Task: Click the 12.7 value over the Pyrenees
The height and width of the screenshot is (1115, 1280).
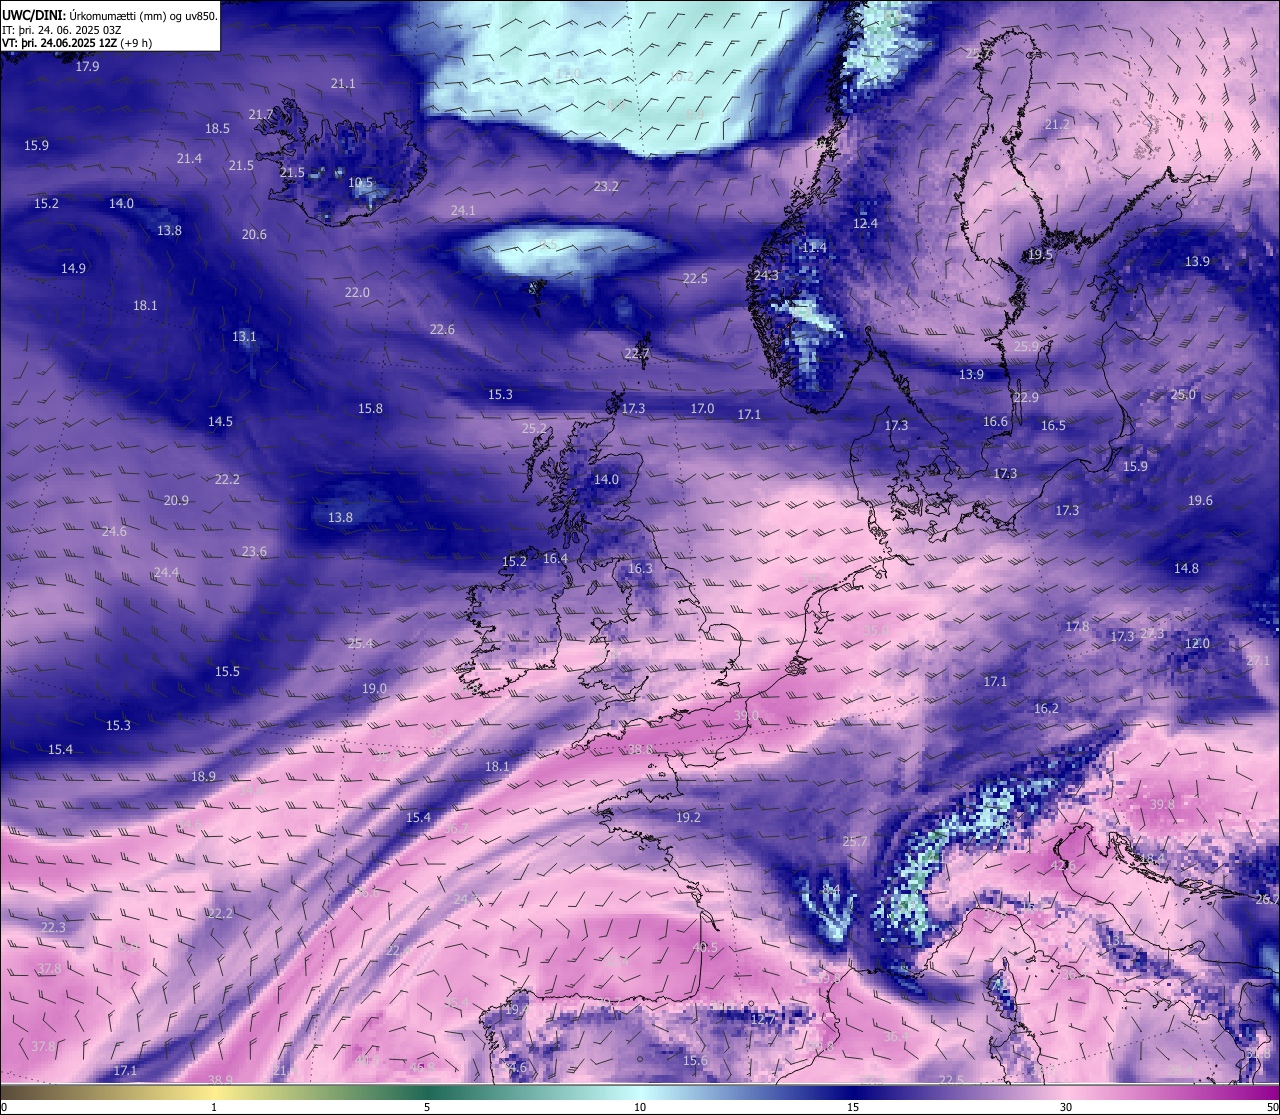Action: point(763,1019)
